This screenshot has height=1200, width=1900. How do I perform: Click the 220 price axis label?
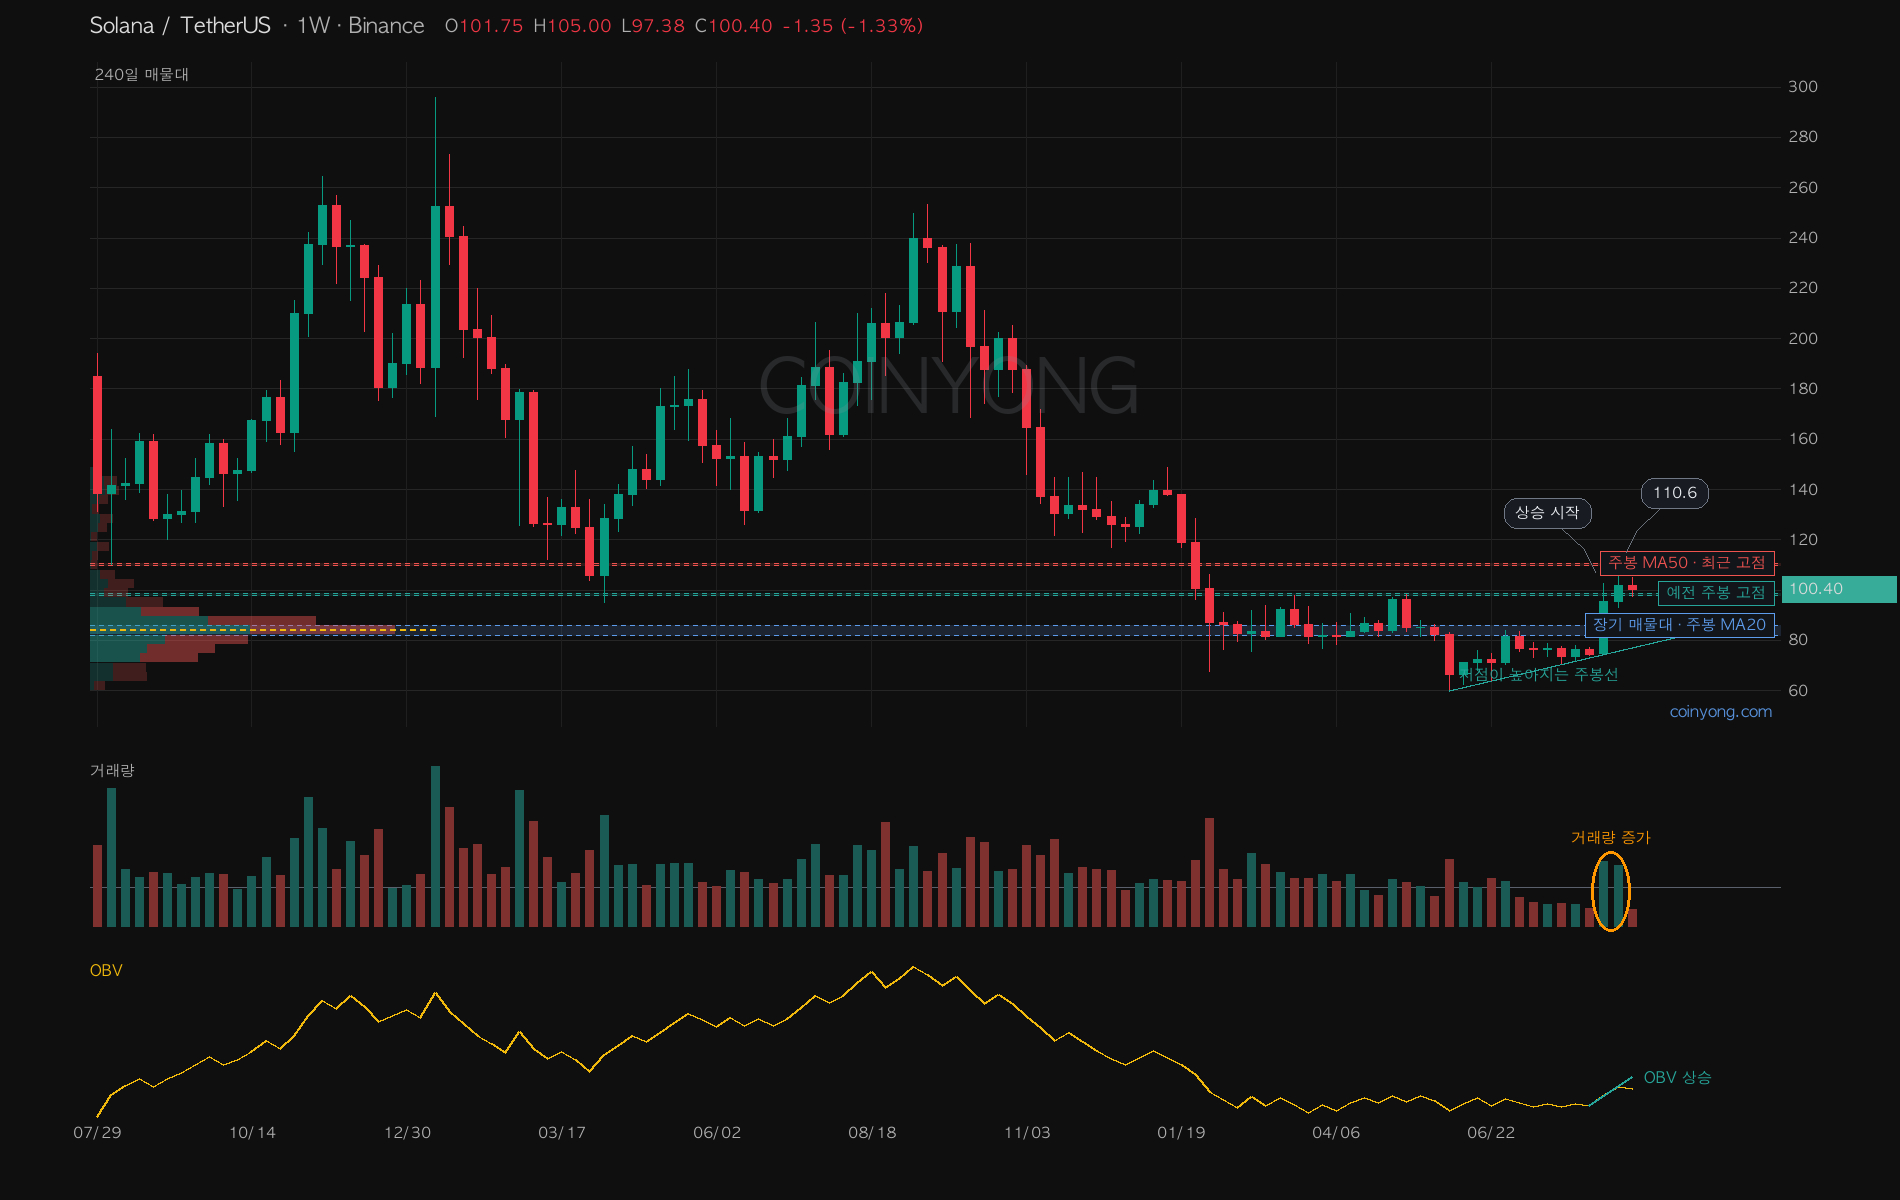(x=1803, y=288)
